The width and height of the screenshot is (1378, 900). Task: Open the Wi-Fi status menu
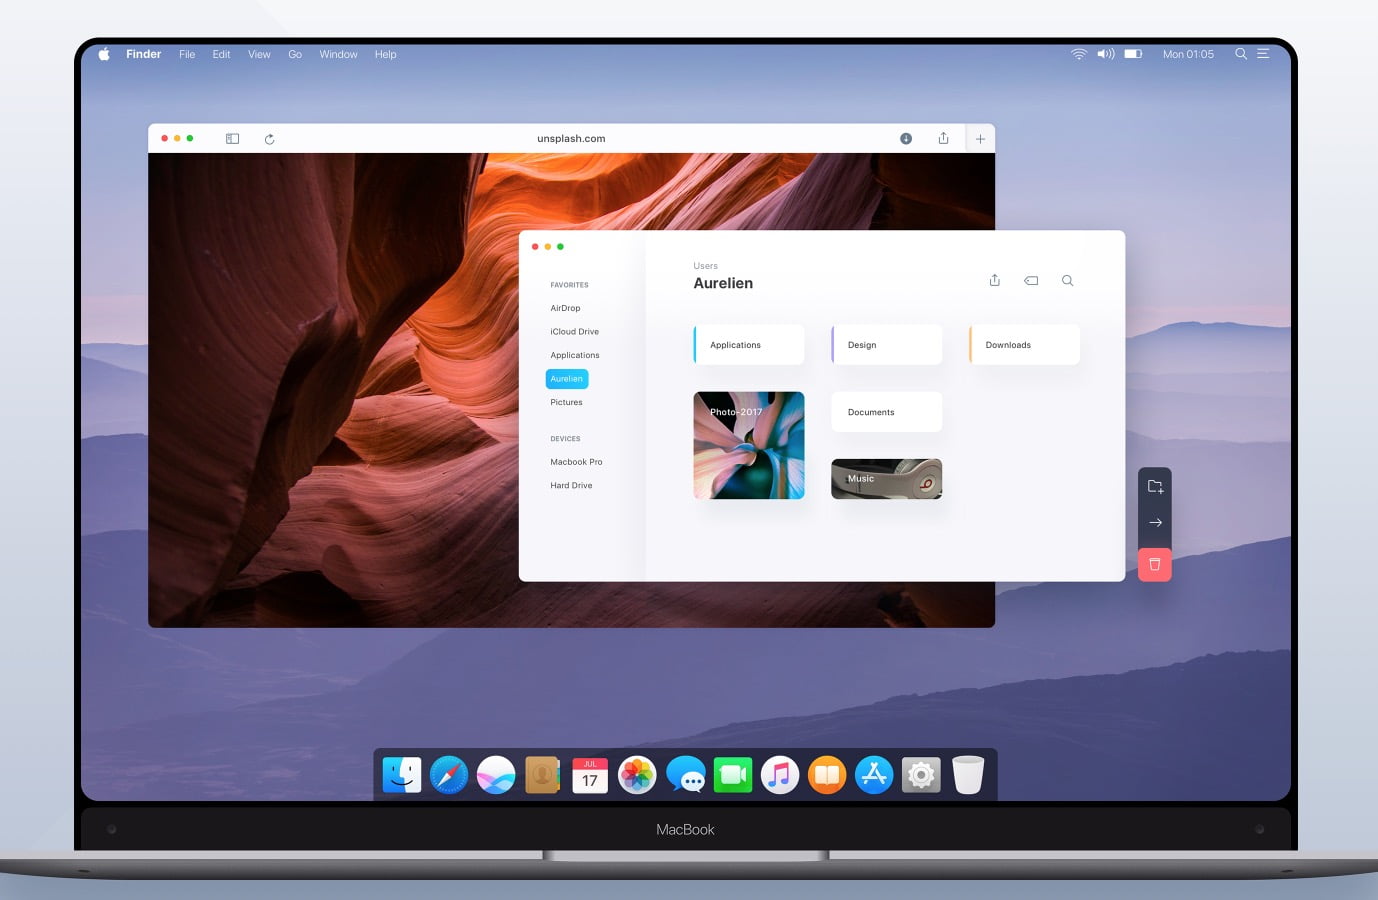tap(1078, 54)
